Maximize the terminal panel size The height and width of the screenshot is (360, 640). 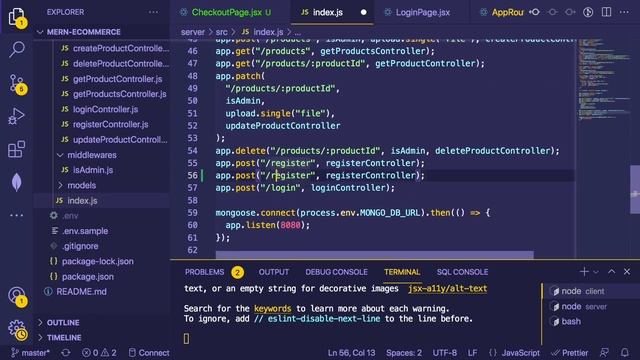pos(611,271)
